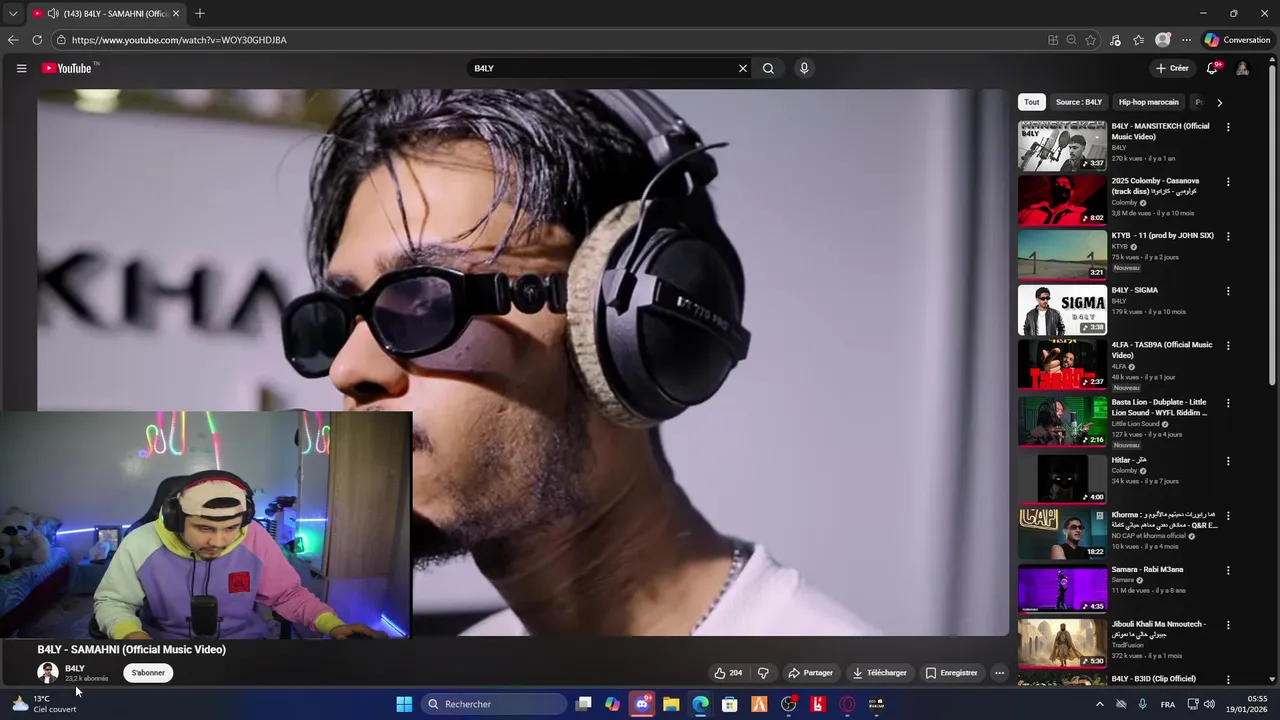Image resolution: width=1280 pixels, height=720 pixels.
Task: Open options menu for Samara - Rabi M3ana
Action: [1228, 570]
